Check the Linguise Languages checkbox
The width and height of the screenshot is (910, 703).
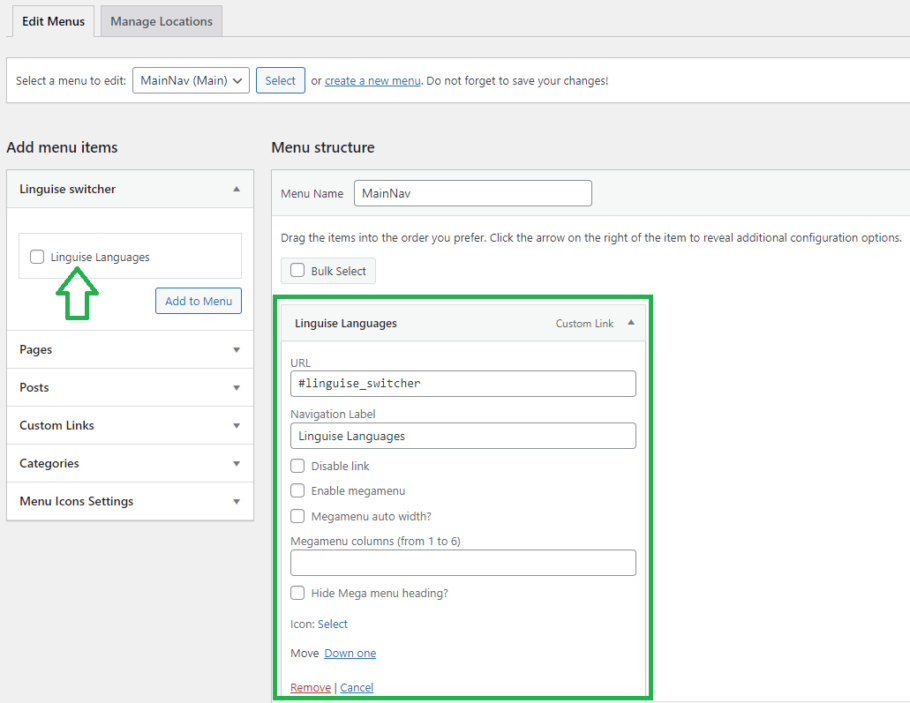[37, 257]
